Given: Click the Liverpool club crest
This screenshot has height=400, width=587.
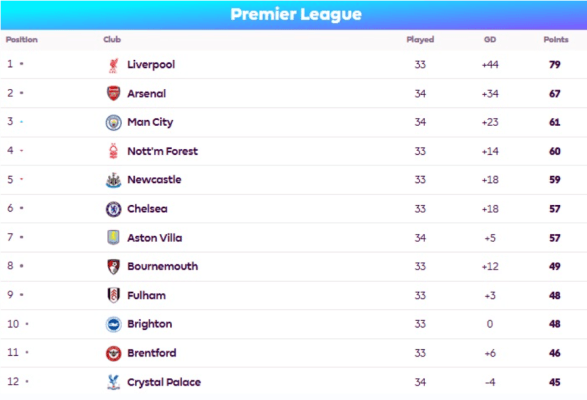Looking at the screenshot, I should (x=113, y=65).
